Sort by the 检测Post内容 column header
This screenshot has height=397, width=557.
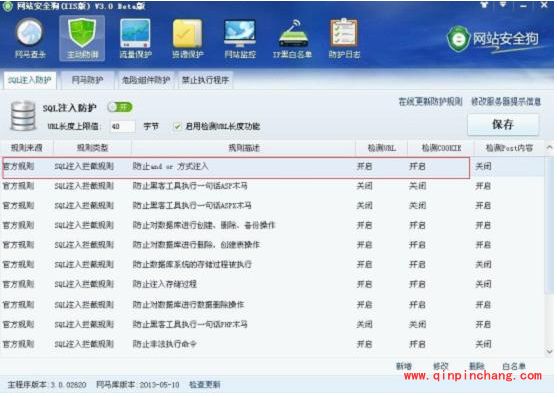pyautogui.click(x=509, y=148)
